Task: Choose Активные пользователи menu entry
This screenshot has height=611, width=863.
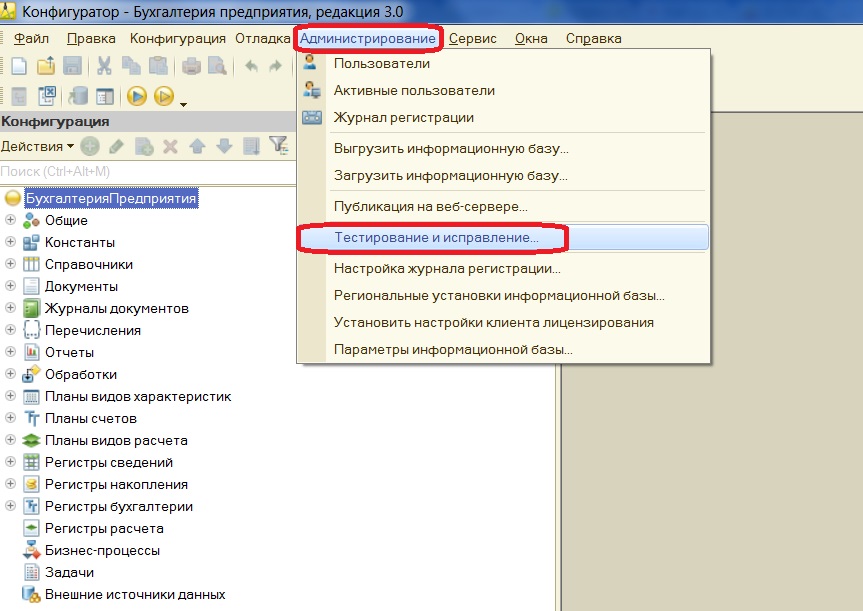Action: pos(502,90)
